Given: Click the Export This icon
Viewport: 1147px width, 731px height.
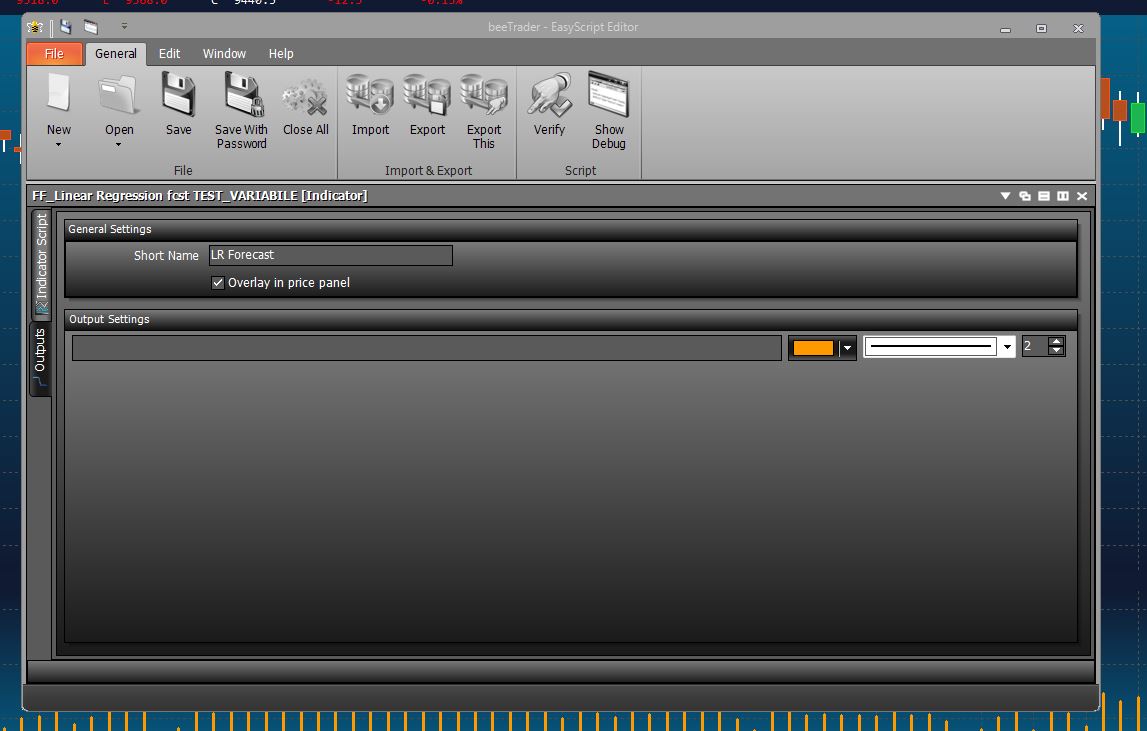Looking at the screenshot, I should [484, 95].
